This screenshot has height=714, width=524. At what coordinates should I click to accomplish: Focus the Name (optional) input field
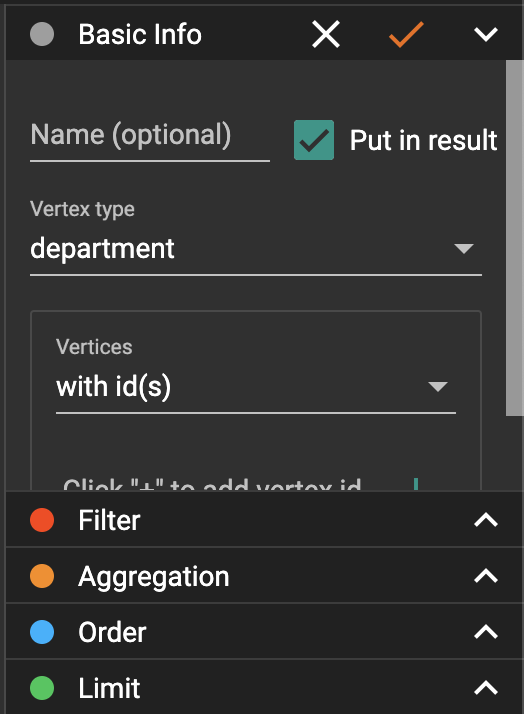coord(150,137)
